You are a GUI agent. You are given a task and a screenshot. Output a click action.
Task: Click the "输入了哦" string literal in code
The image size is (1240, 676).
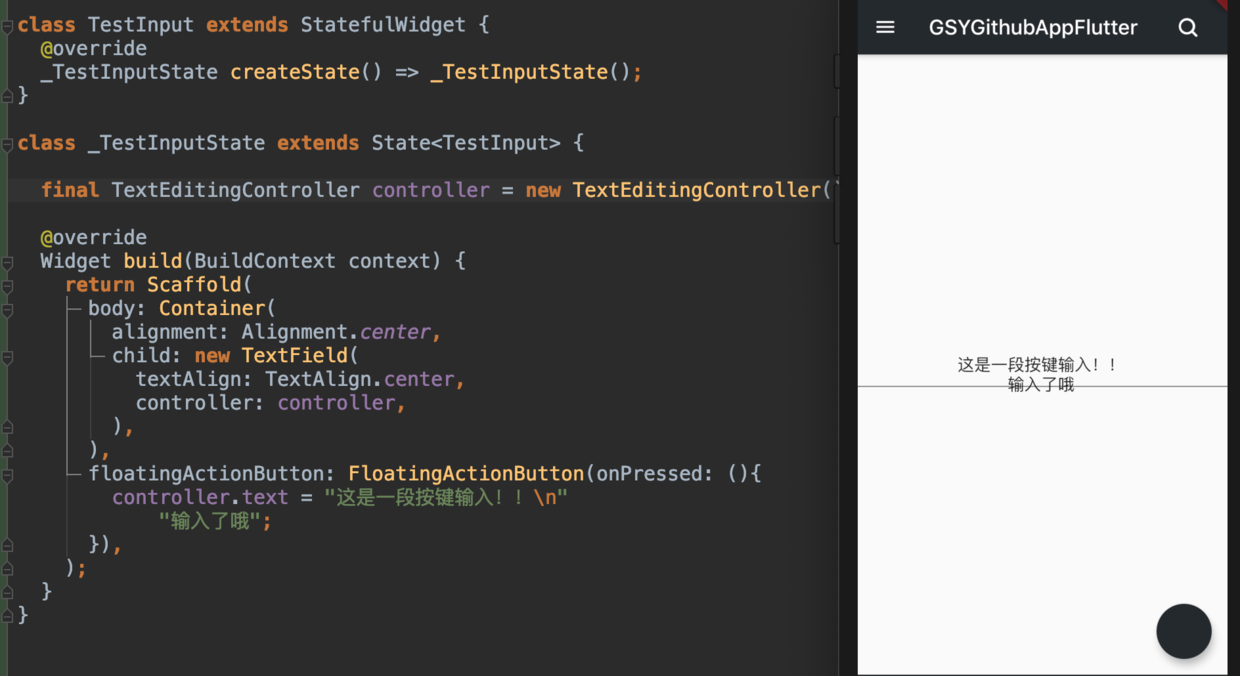click(215, 521)
